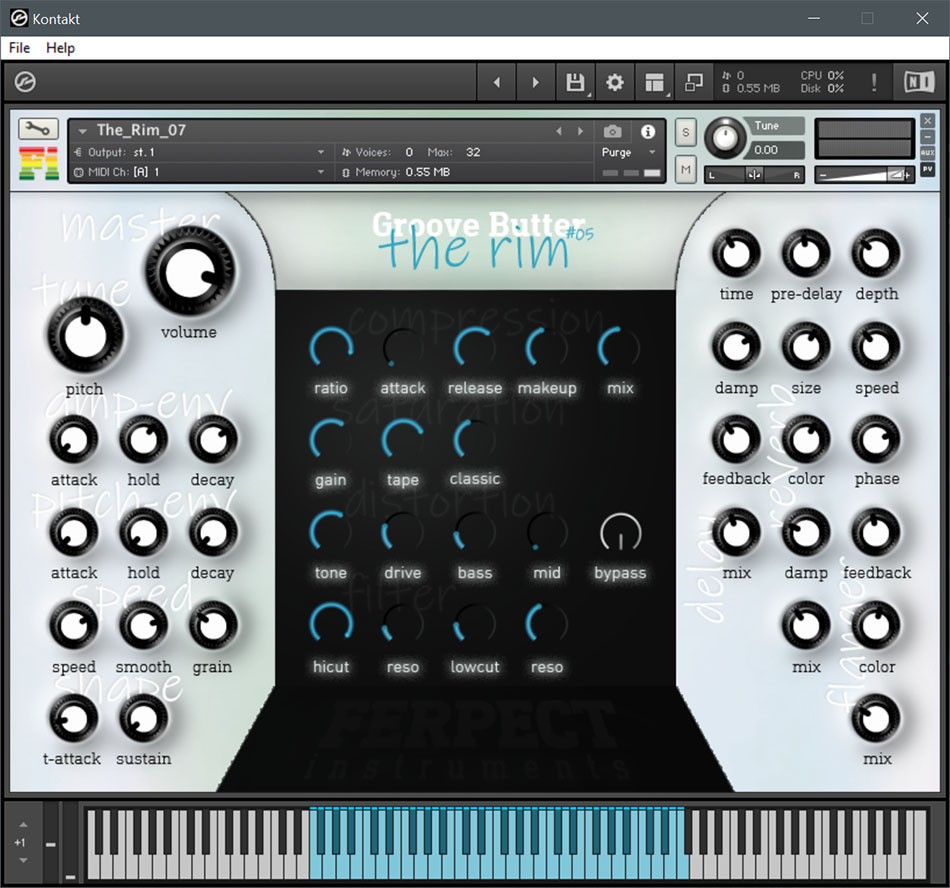Viewport: 950px width, 888px height.
Task: Click the t-attack knob
Action: pyautogui.click(x=74, y=719)
